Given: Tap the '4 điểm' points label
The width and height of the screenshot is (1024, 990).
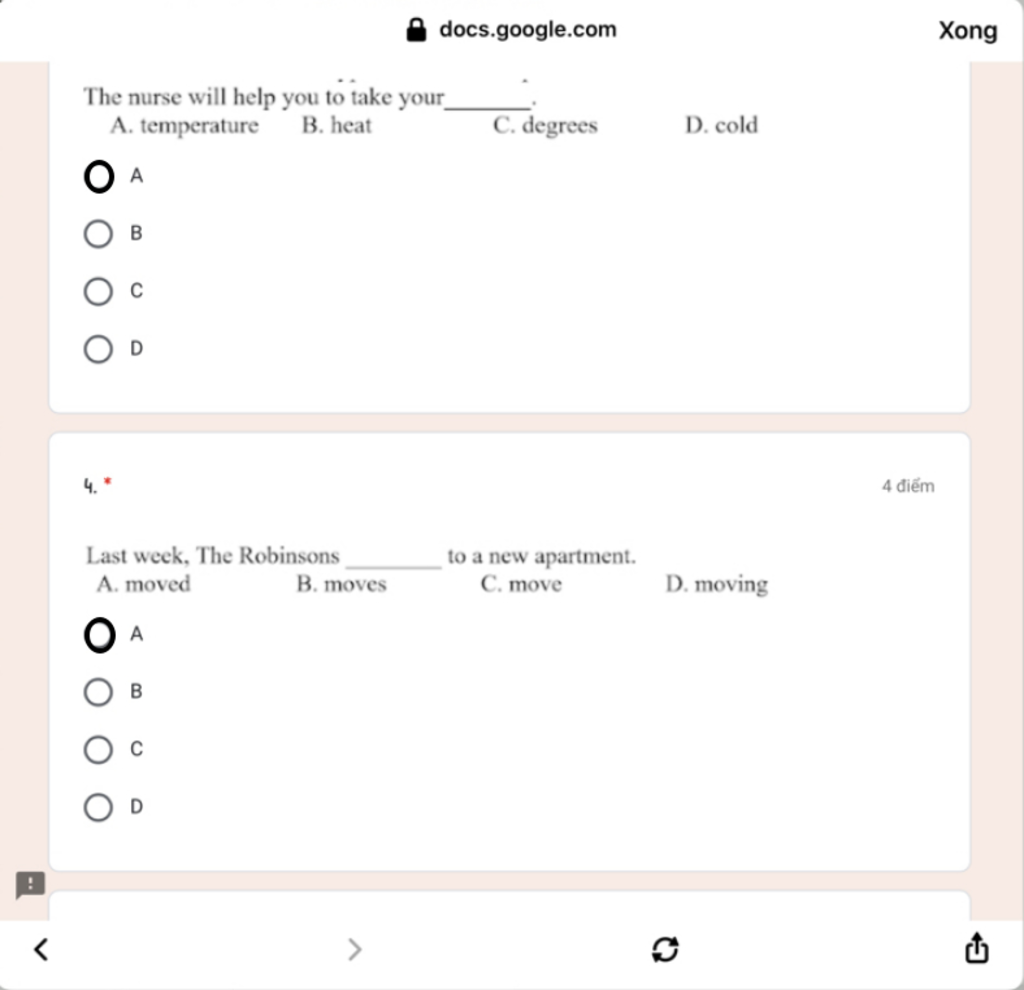Looking at the screenshot, I should 908,486.
